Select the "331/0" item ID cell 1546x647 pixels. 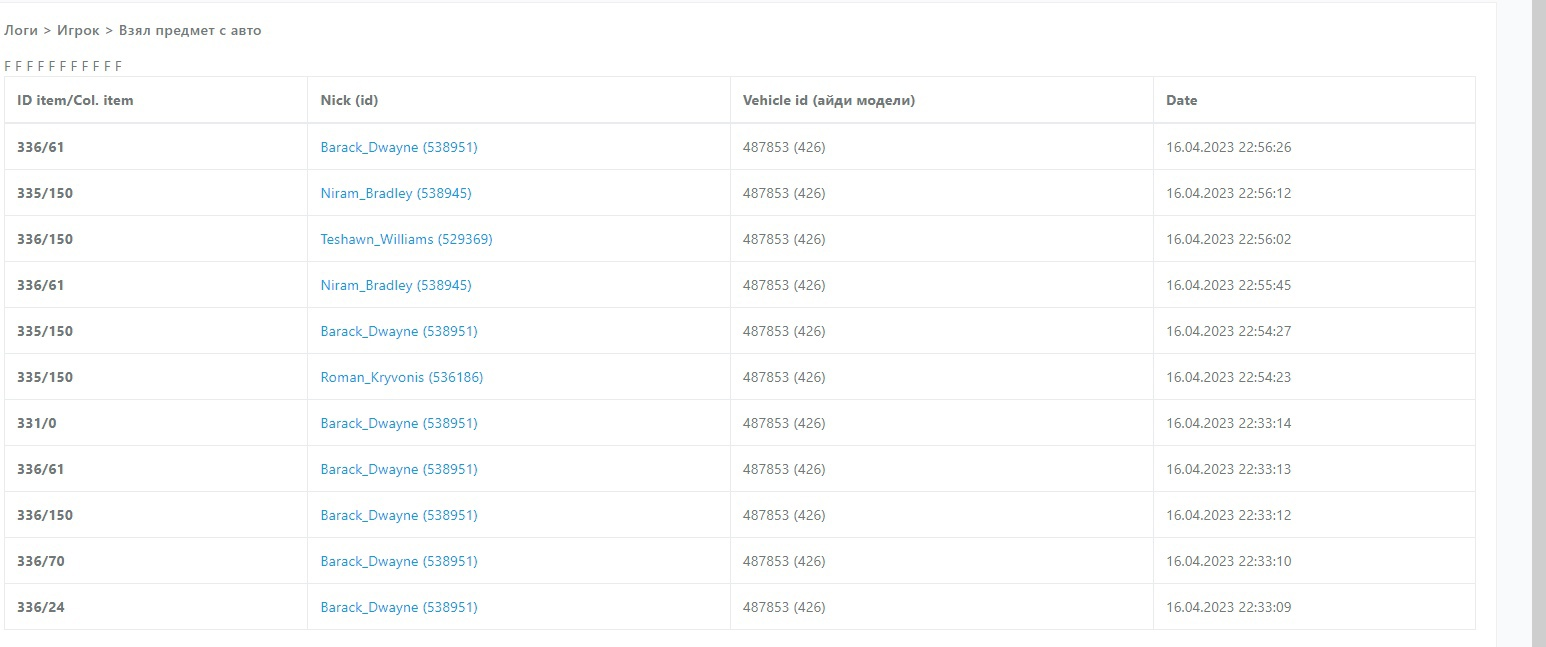[x=37, y=423]
